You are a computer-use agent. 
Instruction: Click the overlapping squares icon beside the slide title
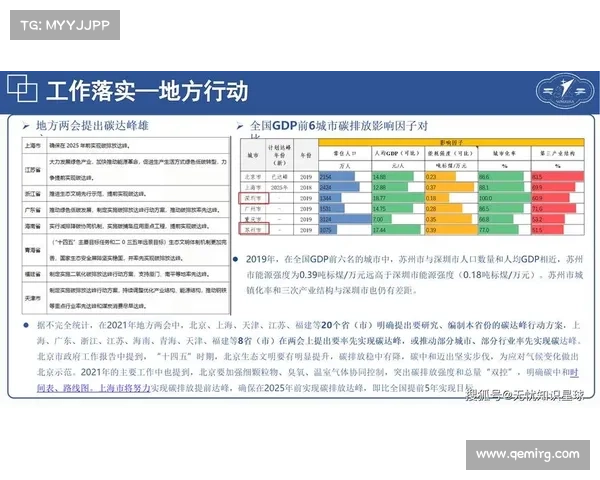pyautogui.click(x=22, y=88)
